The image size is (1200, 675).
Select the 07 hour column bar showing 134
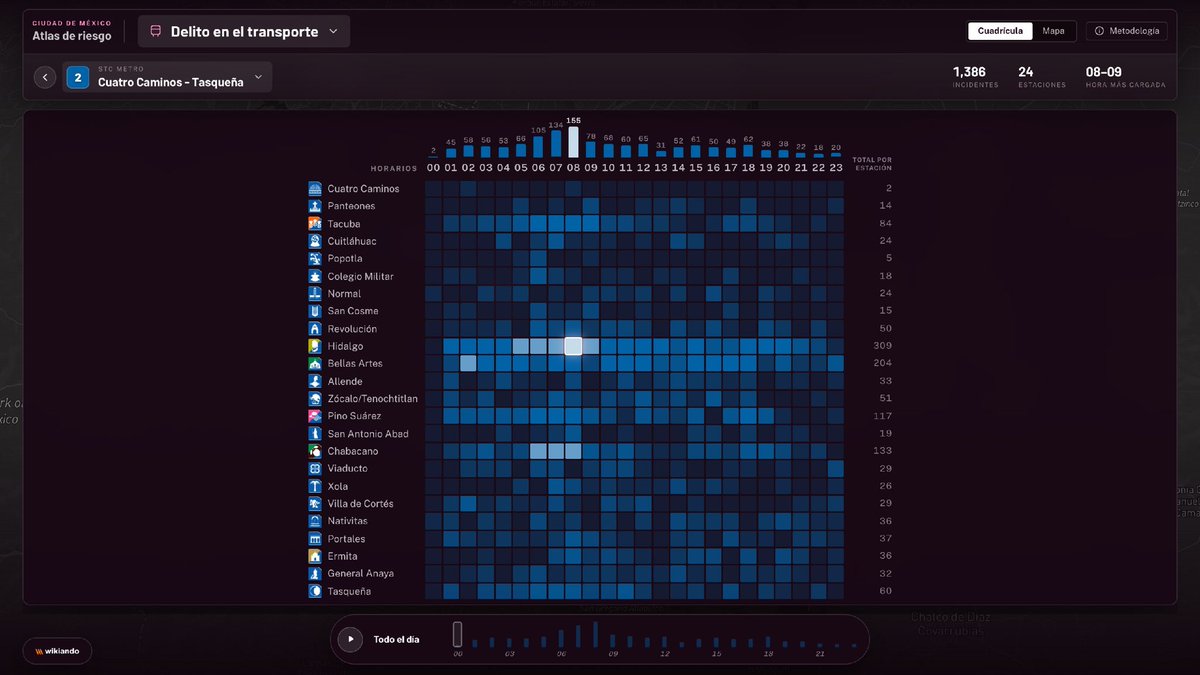(556, 144)
